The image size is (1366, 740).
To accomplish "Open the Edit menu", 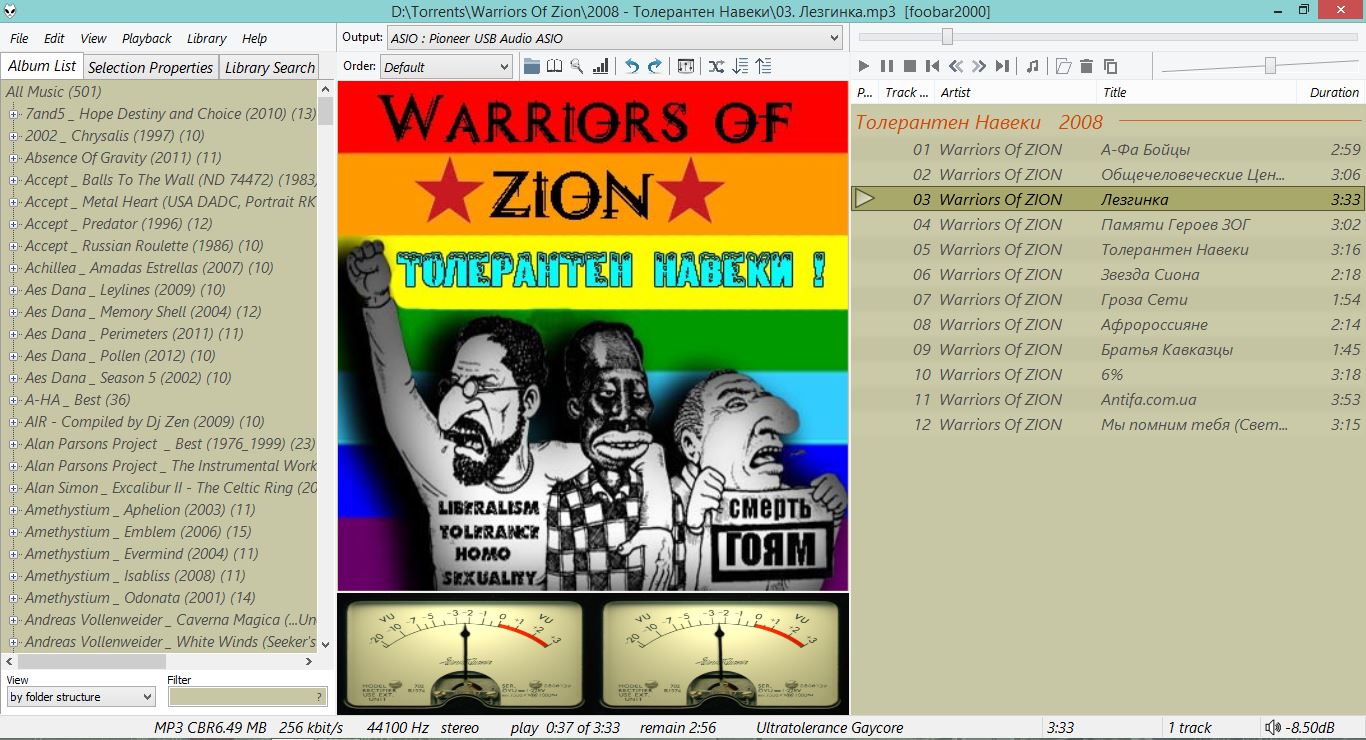I will [54, 38].
